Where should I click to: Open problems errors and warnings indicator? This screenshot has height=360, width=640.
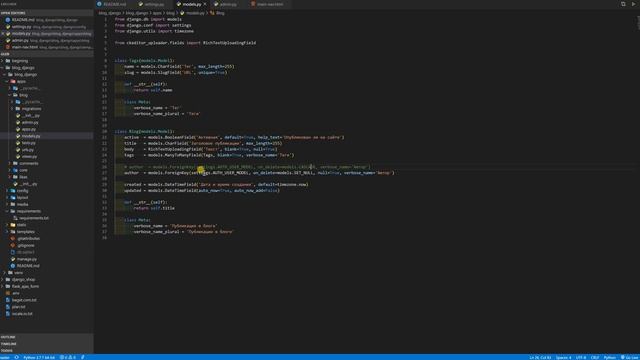pos(68,357)
